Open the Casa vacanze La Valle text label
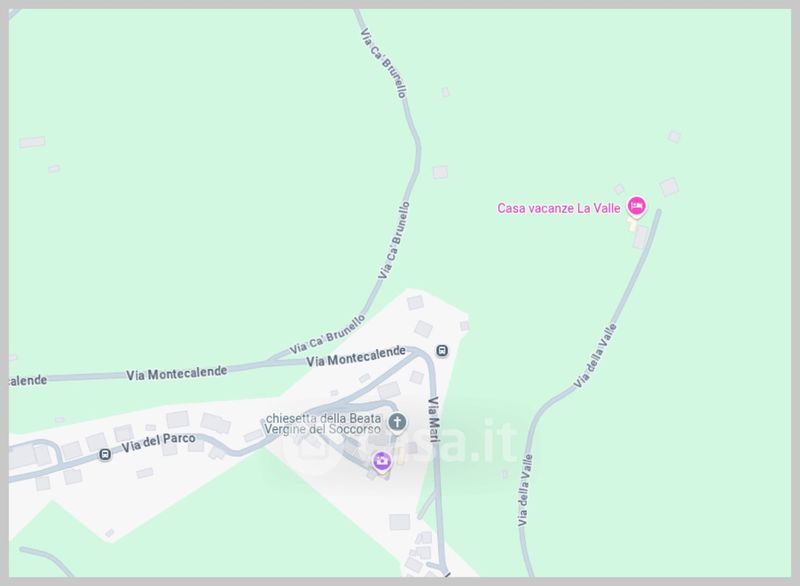 559,208
